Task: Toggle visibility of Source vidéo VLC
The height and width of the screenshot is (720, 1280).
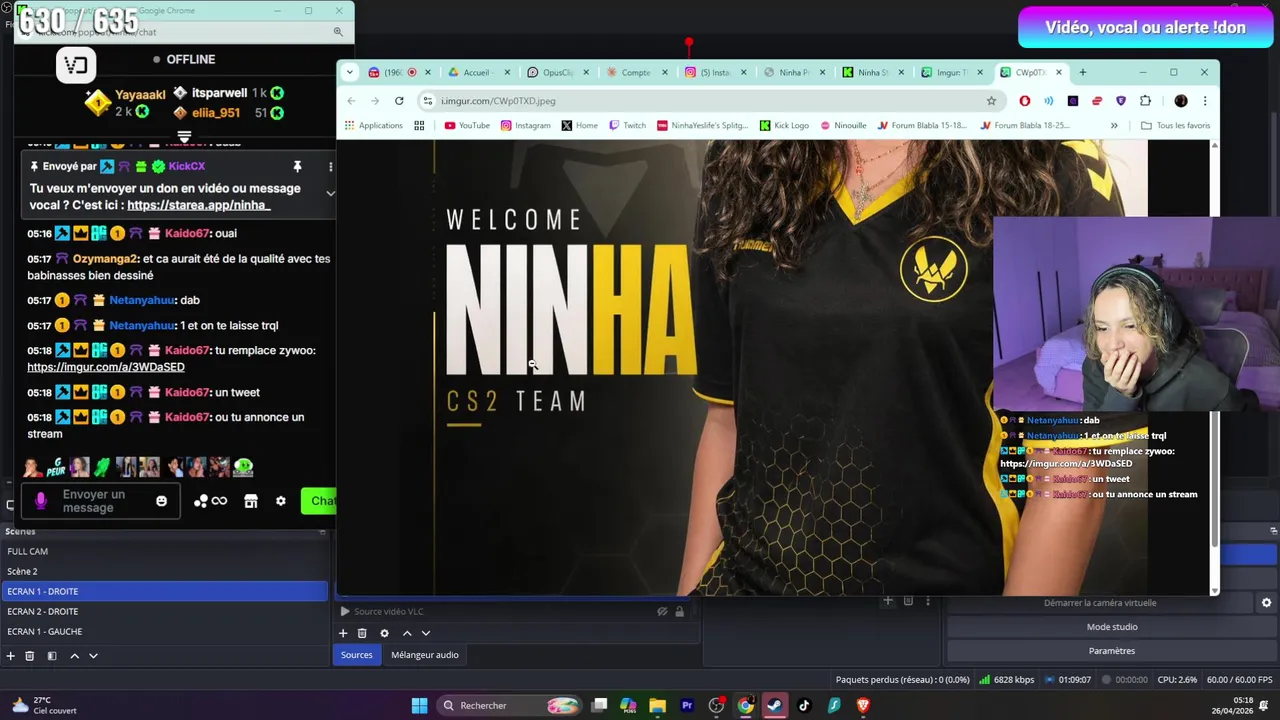Action: 662,611
